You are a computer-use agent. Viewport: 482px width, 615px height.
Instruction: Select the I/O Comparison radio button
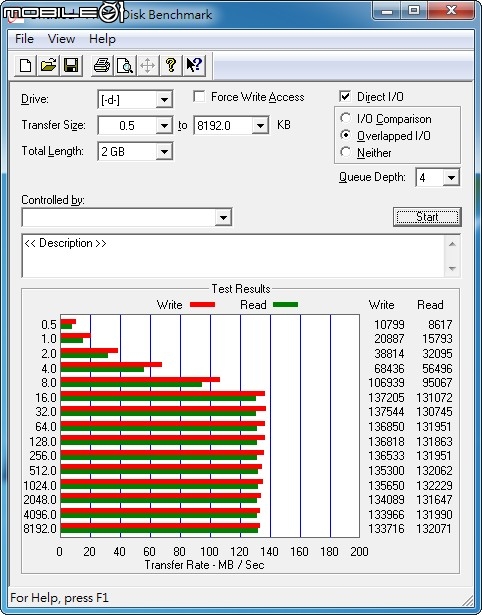coord(346,118)
